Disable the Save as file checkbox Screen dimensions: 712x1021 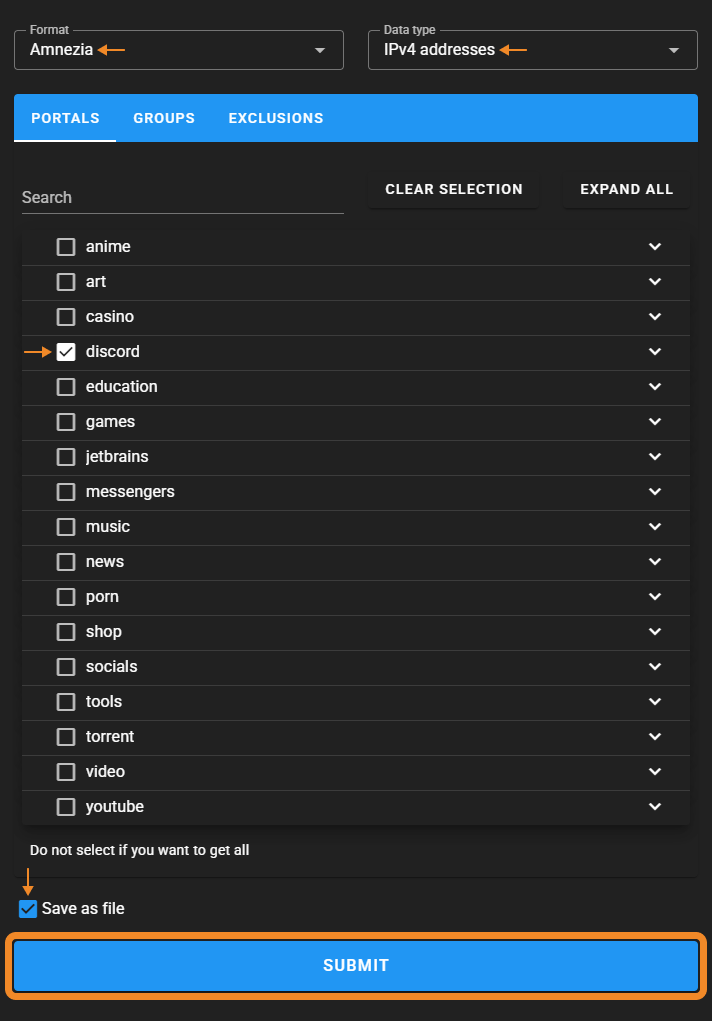(28, 909)
